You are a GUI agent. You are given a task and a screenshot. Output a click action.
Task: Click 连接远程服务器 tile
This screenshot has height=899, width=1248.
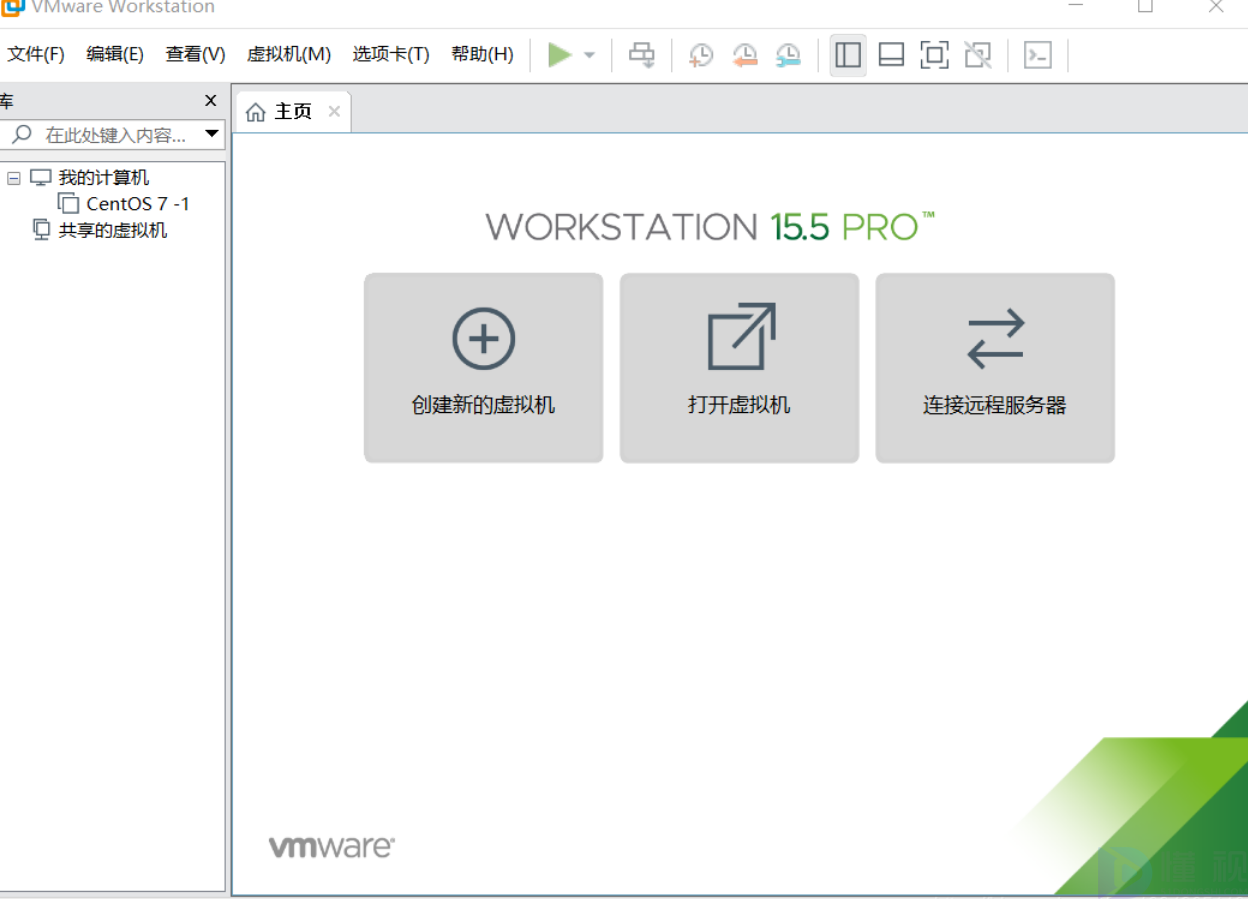tap(995, 367)
